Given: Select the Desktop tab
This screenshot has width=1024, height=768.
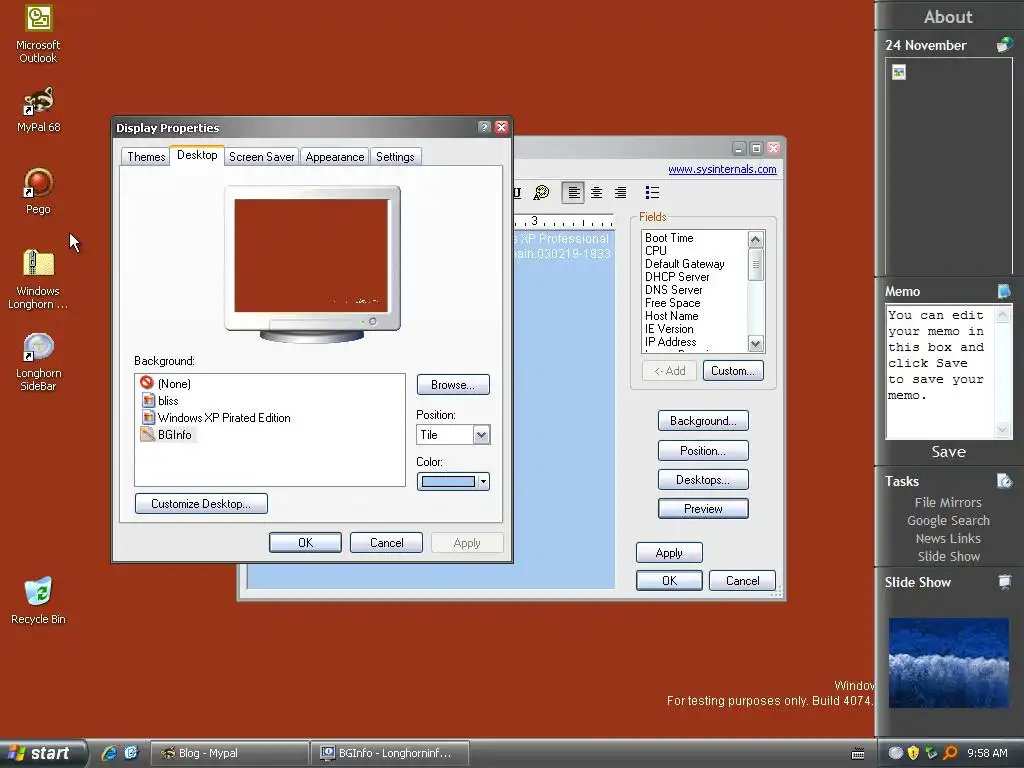Looking at the screenshot, I should (197, 155).
